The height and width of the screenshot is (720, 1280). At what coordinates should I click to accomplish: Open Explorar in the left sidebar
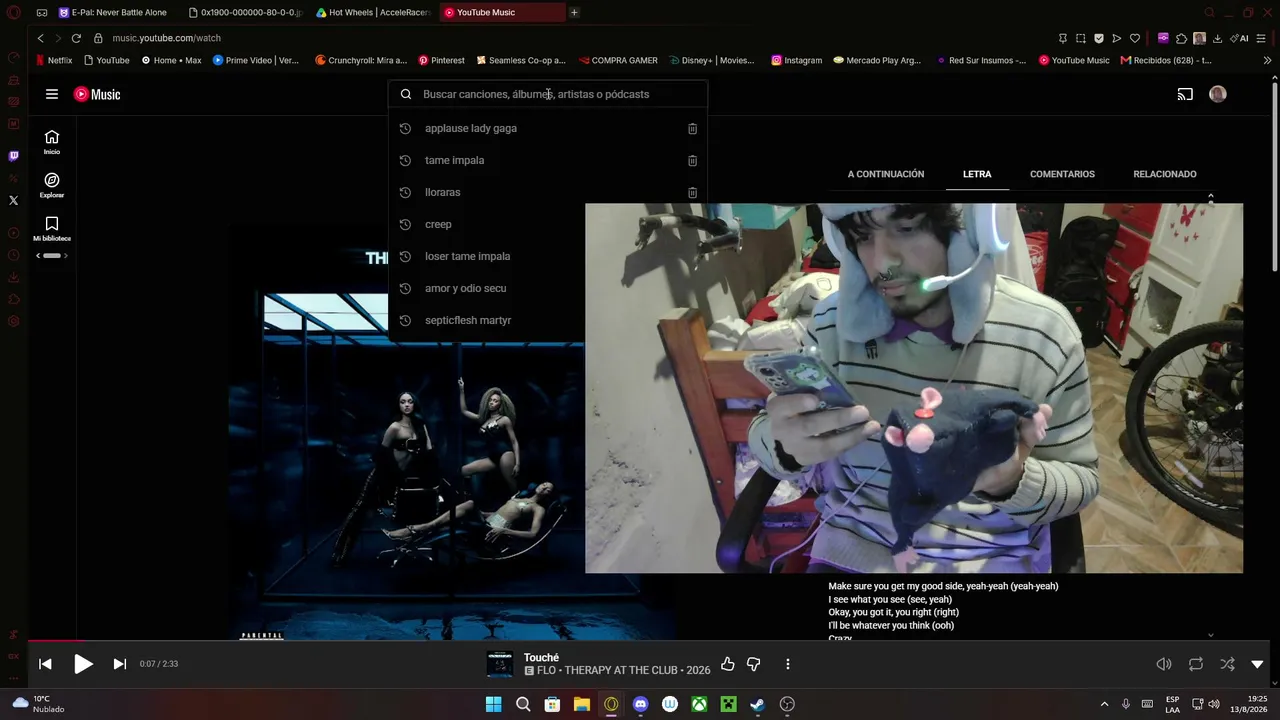pos(52,185)
